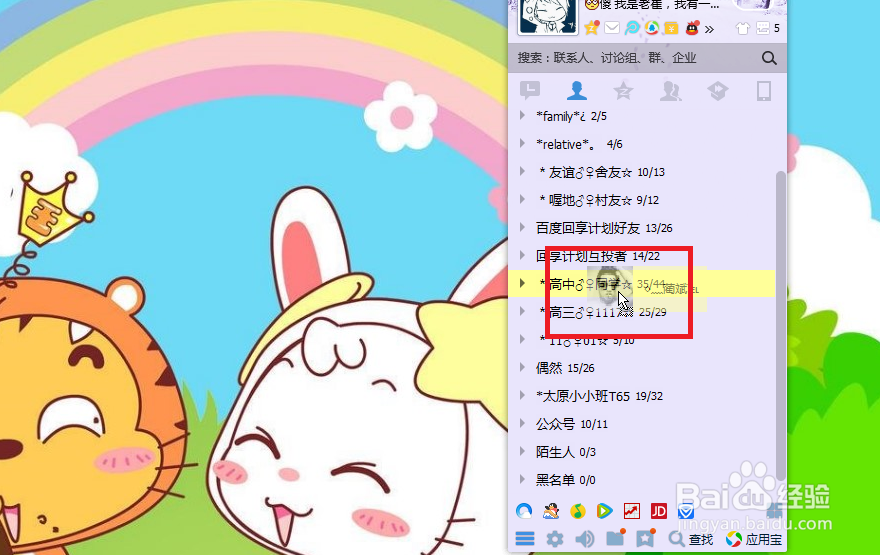Screen dimensions: 880x555
Task: Select the *太原小小班T65 19/32 group
Action: pyautogui.click(x=641, y=396)
